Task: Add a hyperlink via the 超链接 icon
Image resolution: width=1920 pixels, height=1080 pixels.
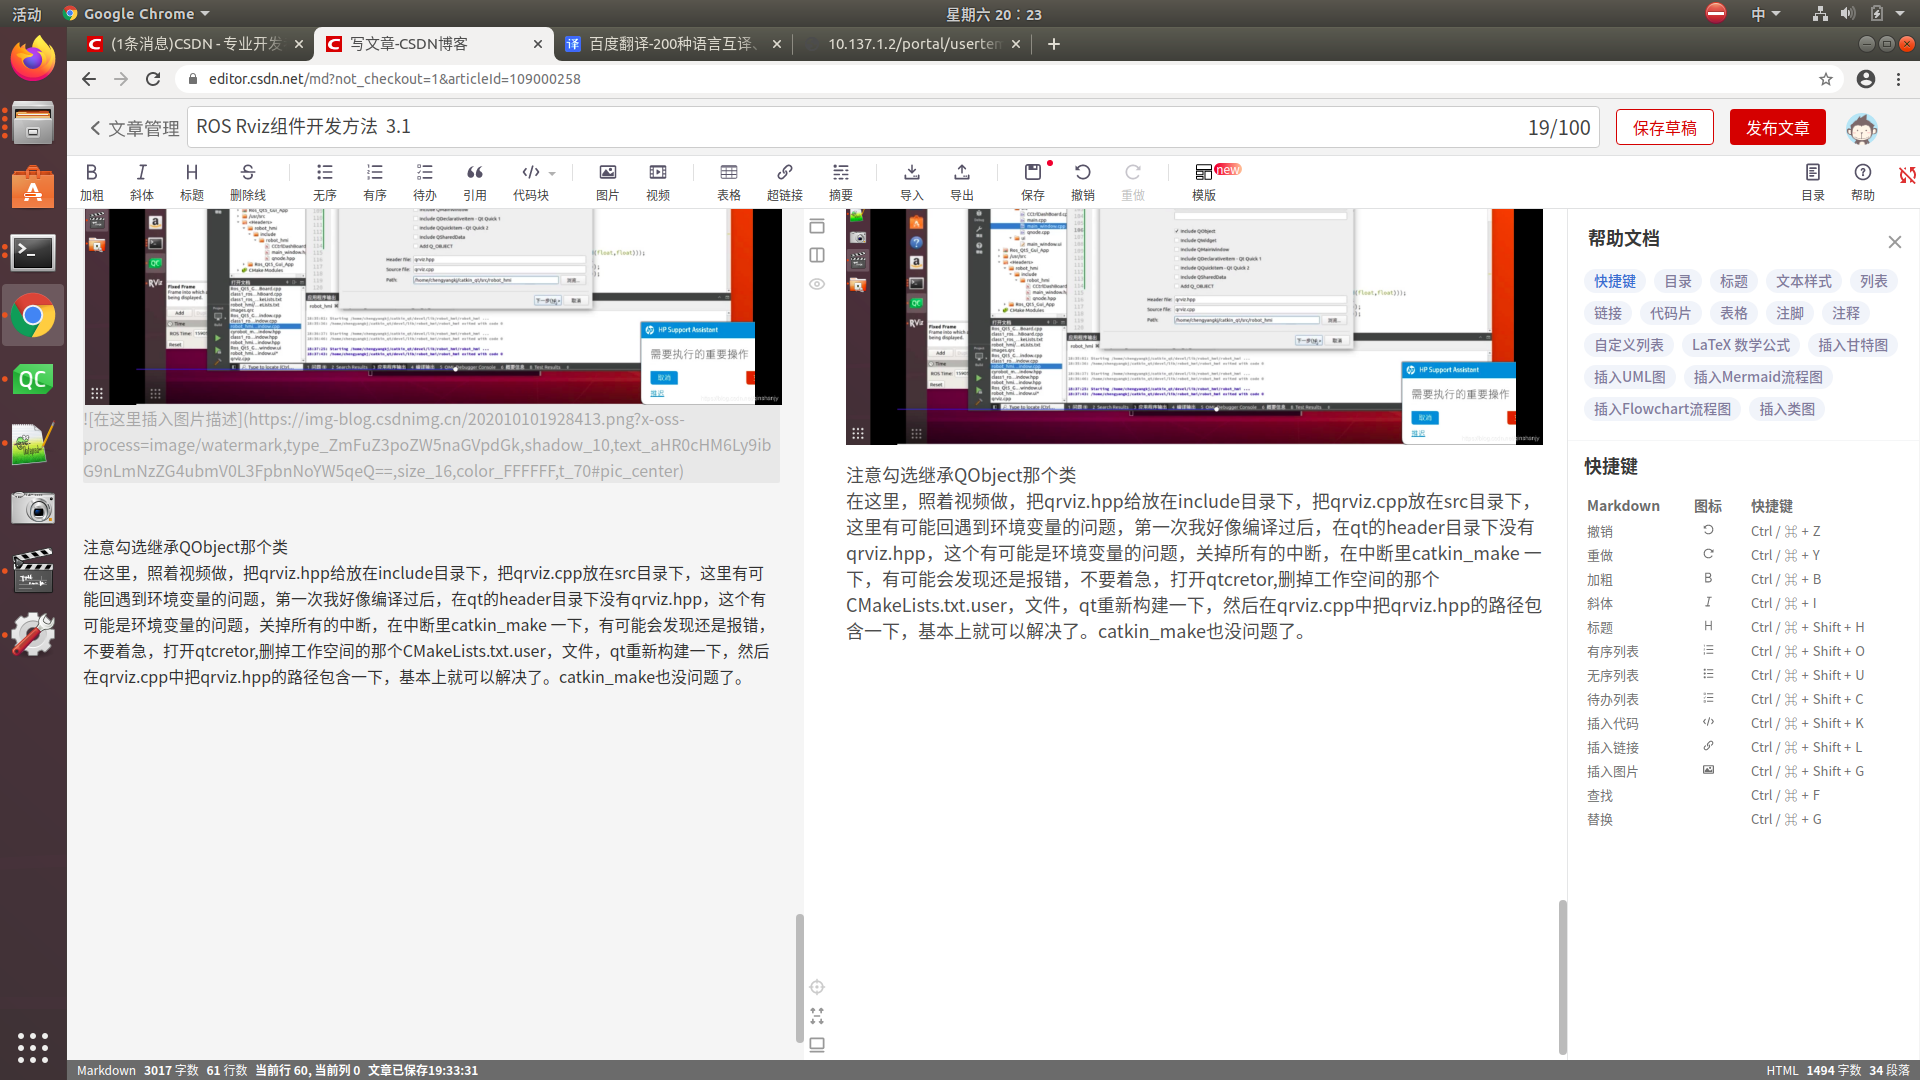Action: pos(784,173)
